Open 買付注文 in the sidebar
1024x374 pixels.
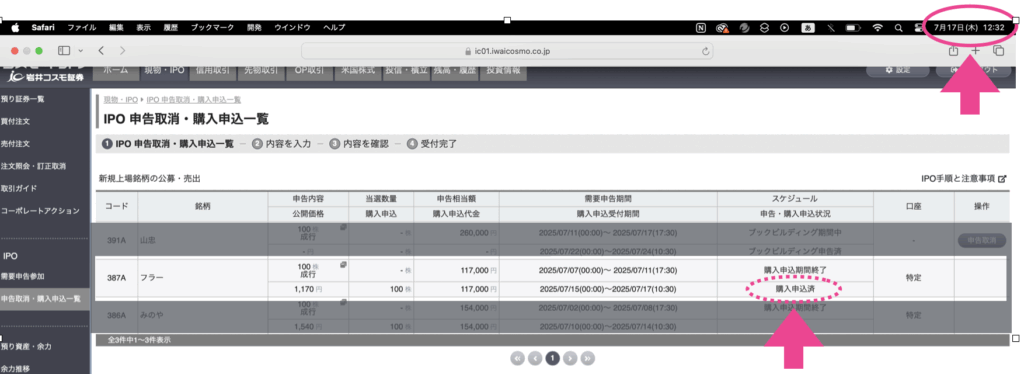point(16,121)
